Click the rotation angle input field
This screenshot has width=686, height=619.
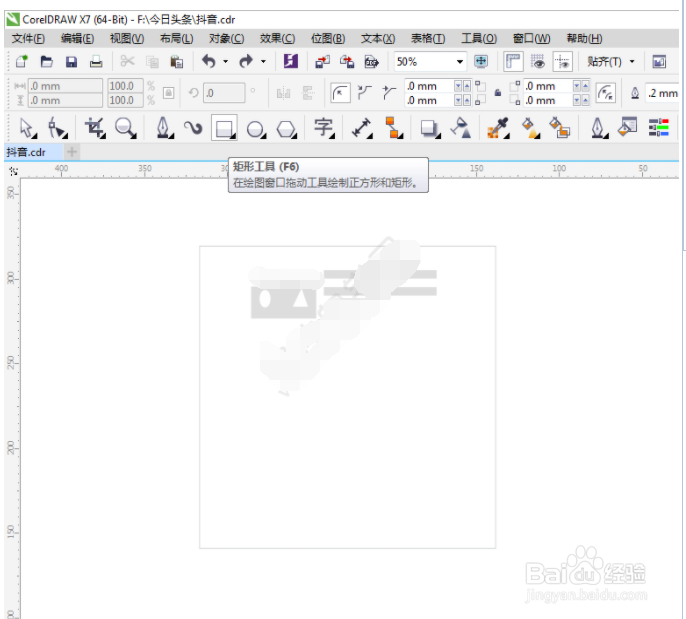[224, 93]
